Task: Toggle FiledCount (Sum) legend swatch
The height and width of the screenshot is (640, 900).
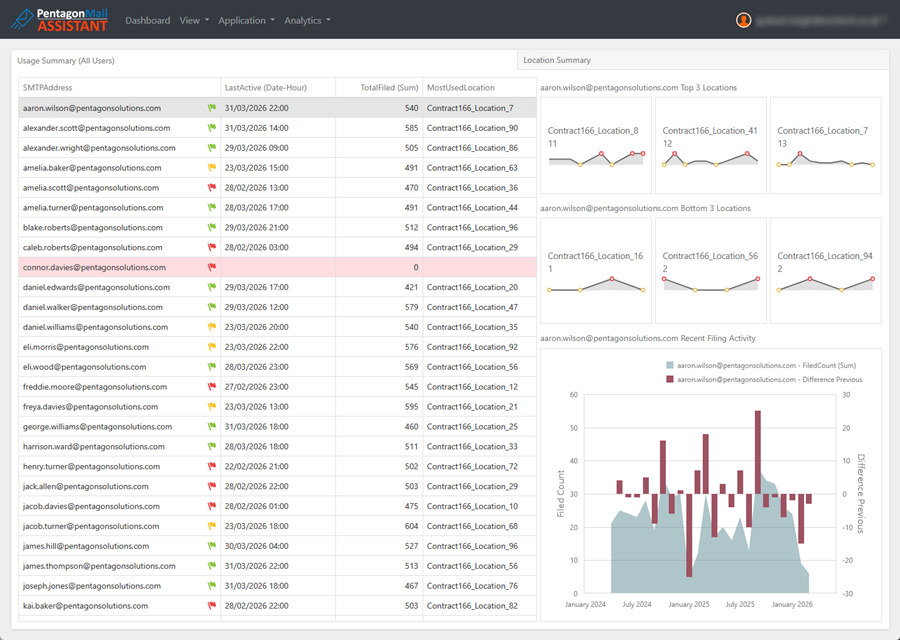Action: pos(669,365)
